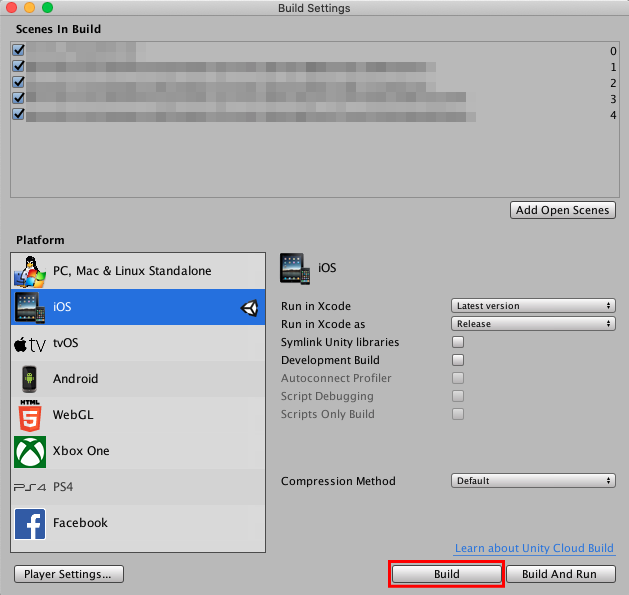The height and width of the screenshot is (595, 629).
Task: Select the PS4 platform label
Action: (x=63, y=487)
